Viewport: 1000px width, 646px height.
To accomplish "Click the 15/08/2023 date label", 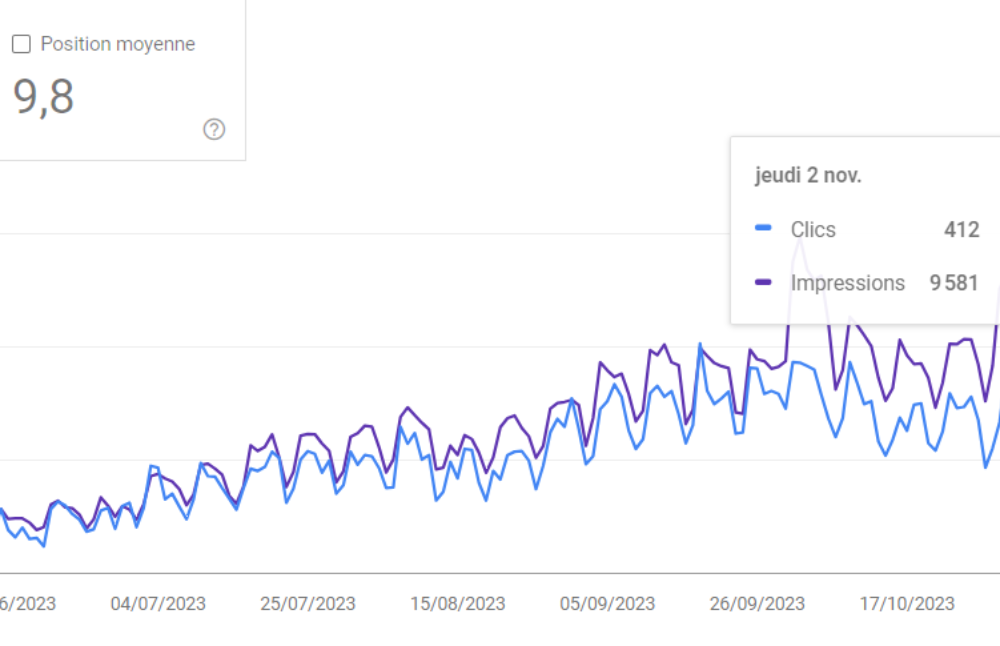I will [458, 603].
